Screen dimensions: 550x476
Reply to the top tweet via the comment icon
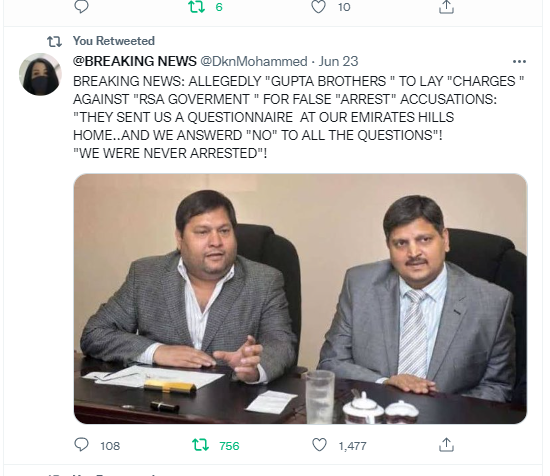[81, 6]
